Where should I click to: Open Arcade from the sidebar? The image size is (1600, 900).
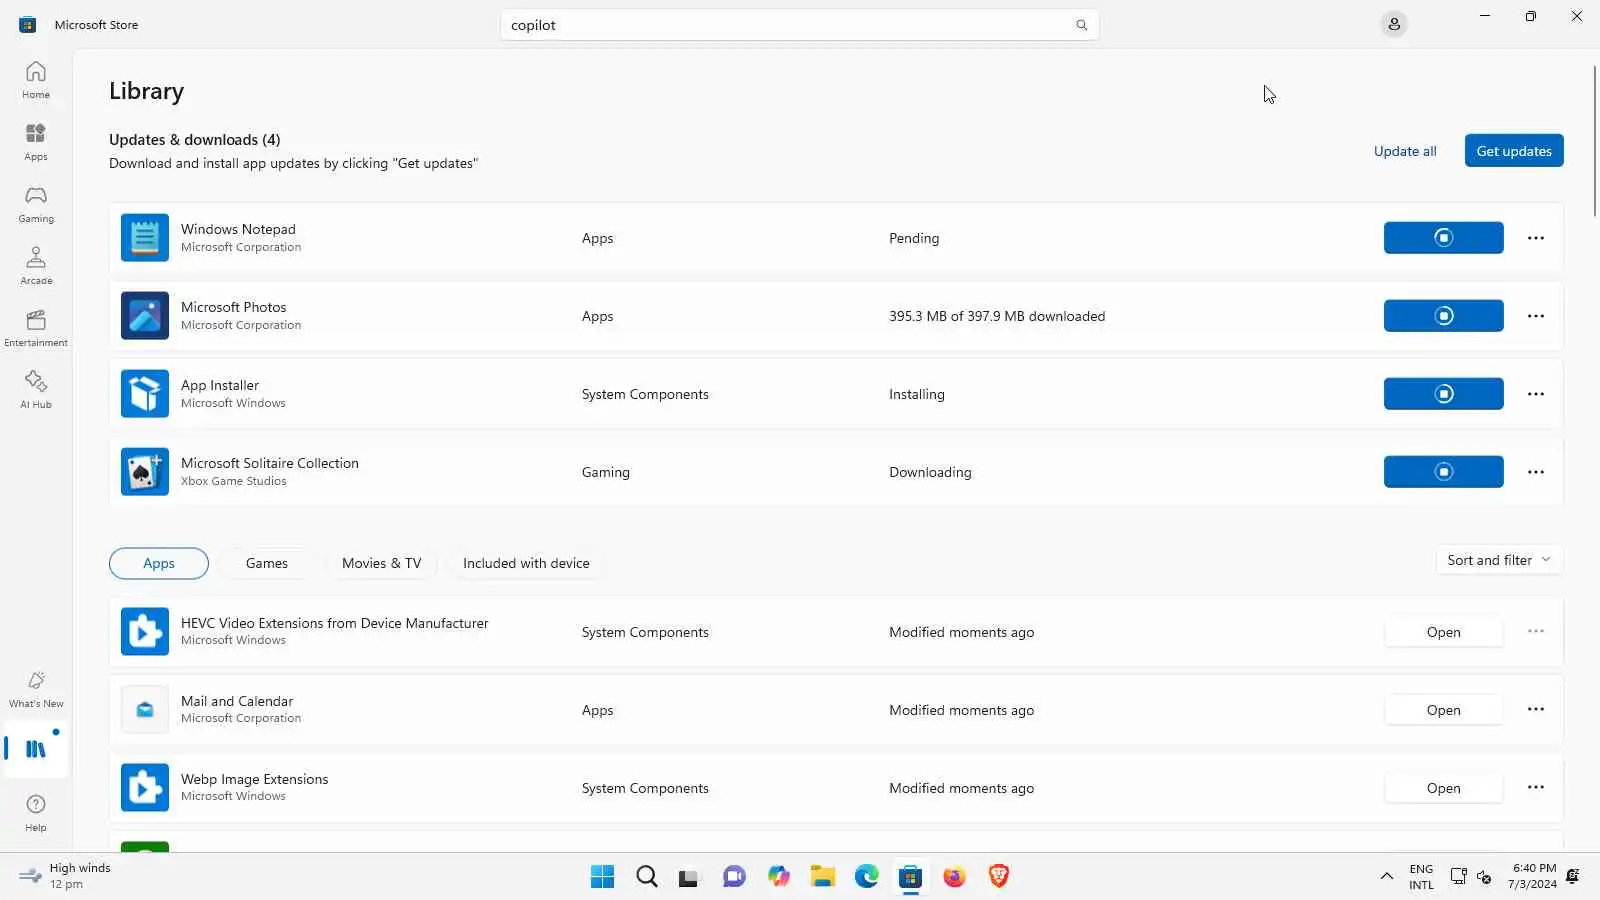pyautogui.click(x=36, y=266)
